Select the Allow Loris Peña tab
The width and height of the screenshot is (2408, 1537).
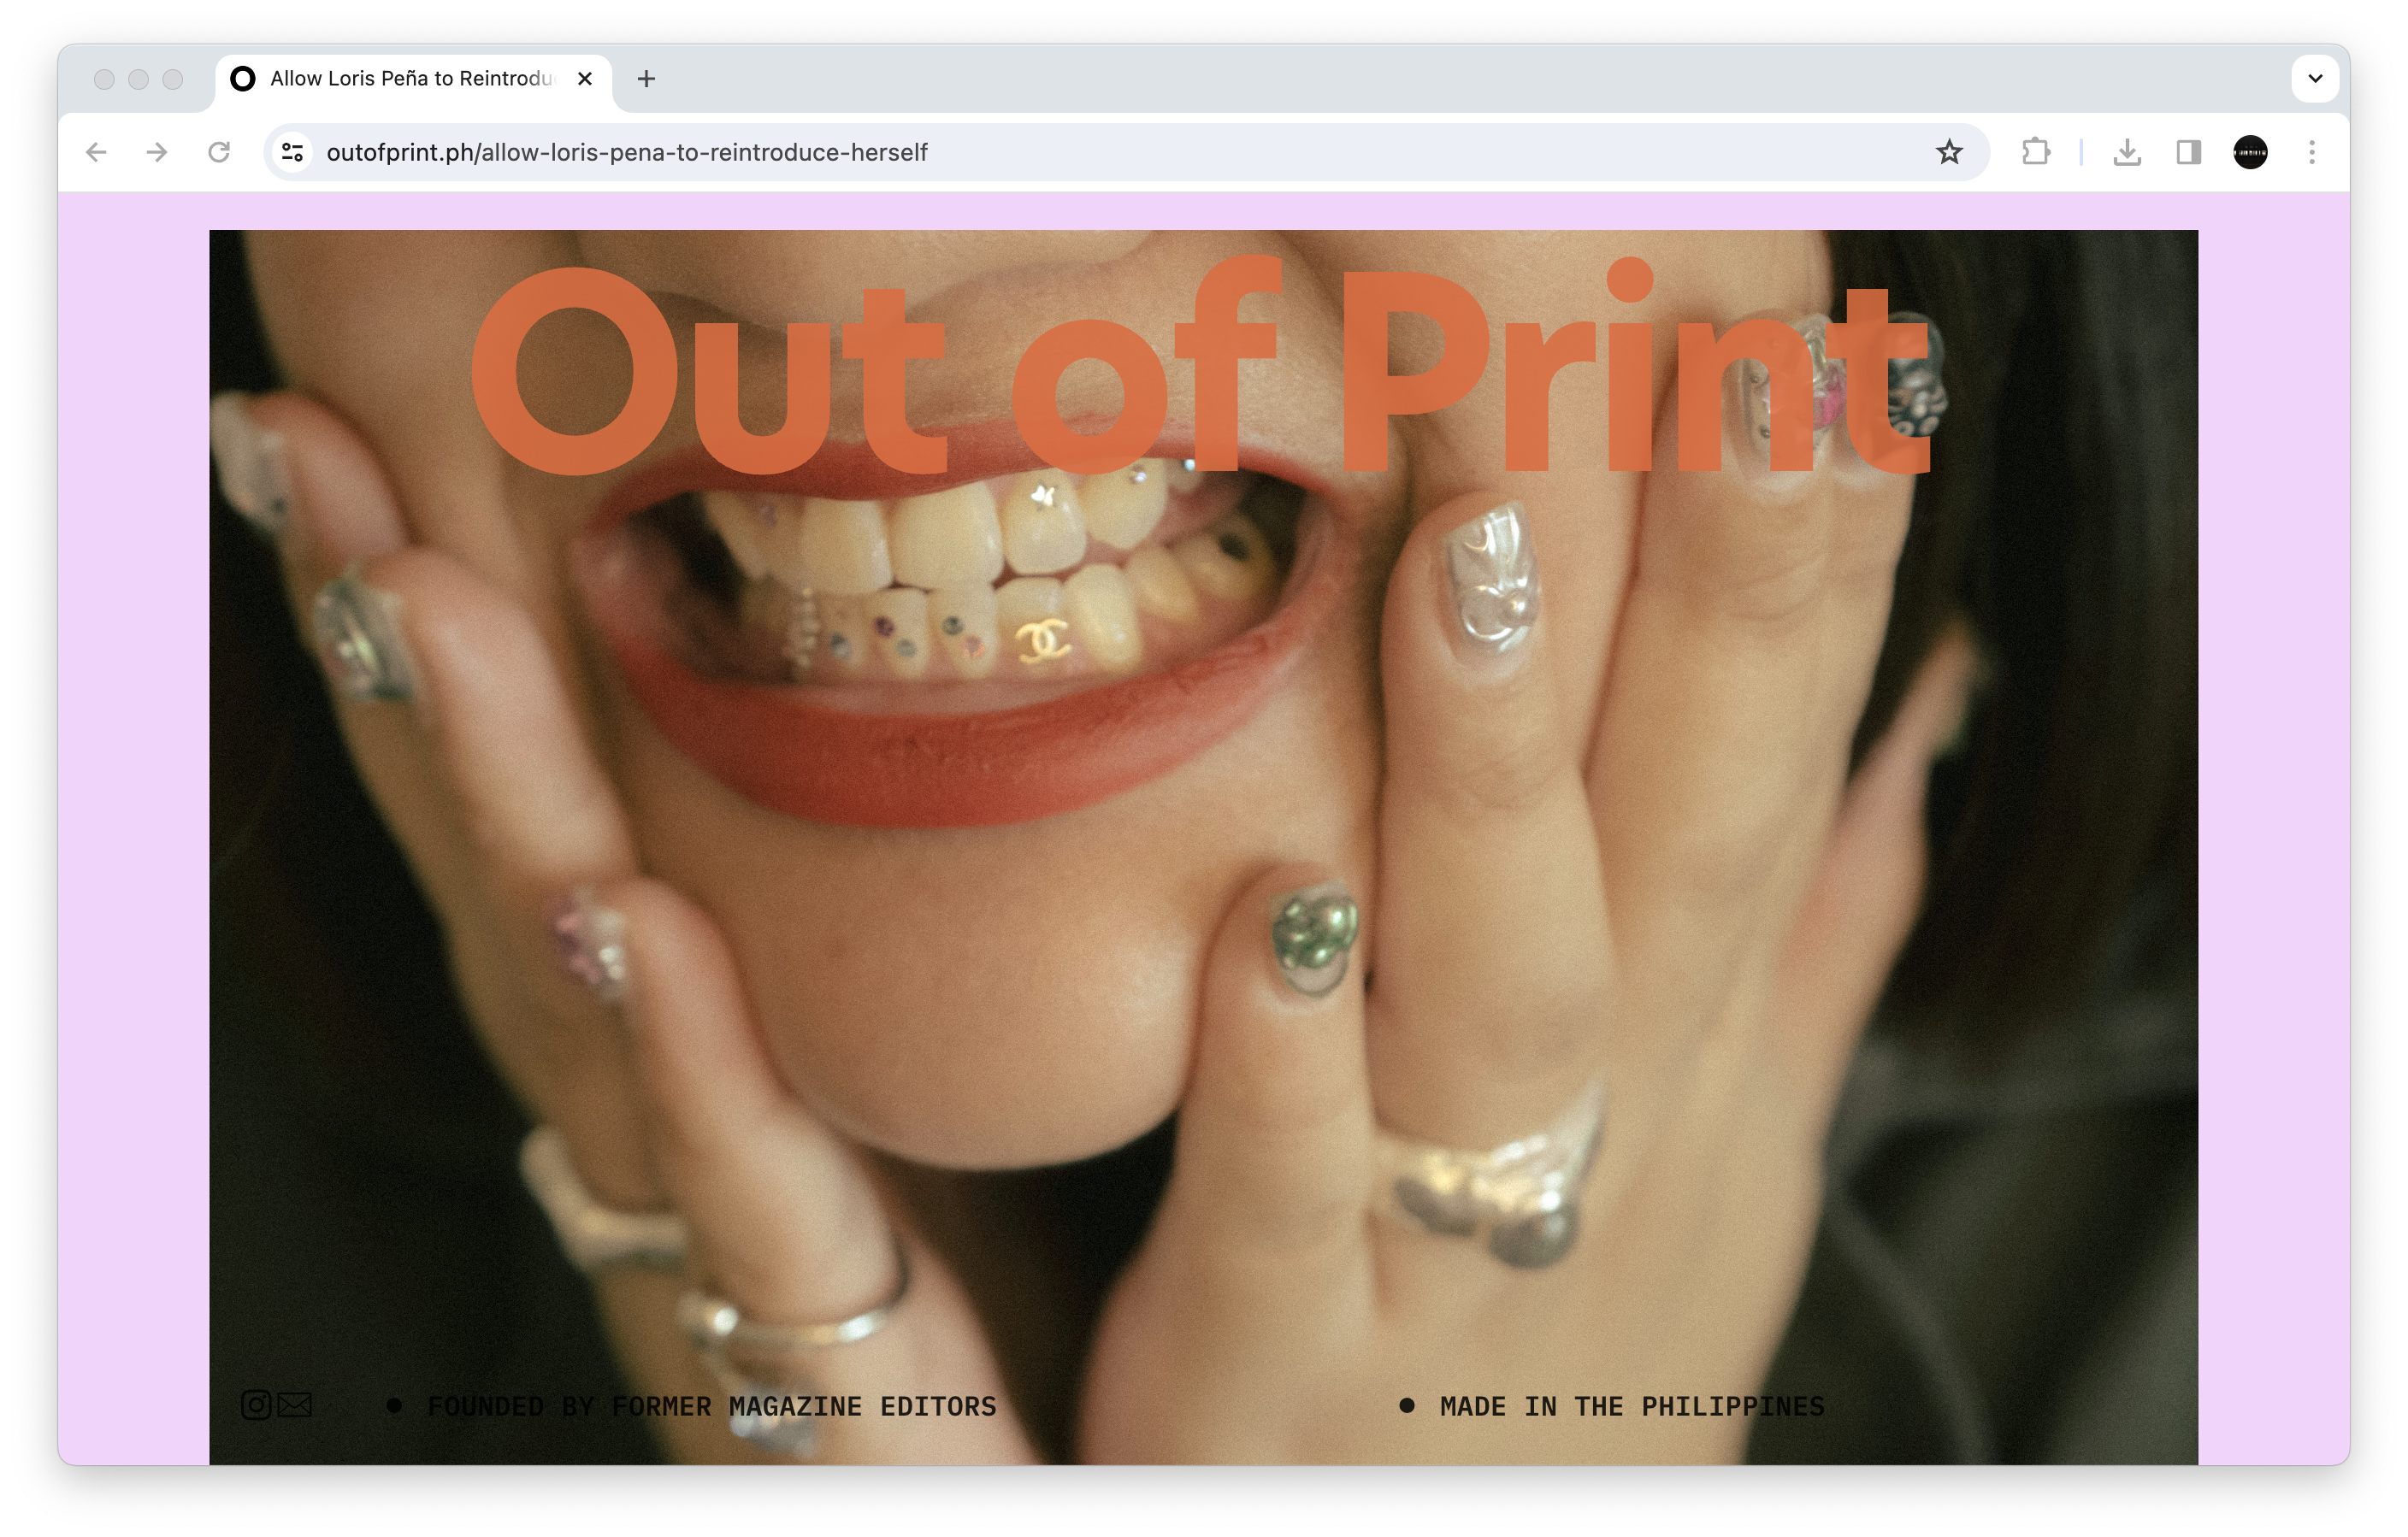(410, 79)
